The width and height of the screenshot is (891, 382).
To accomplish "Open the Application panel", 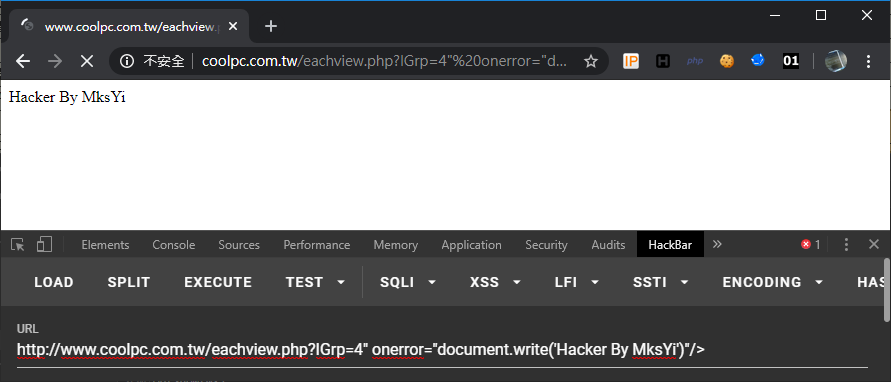I will (471, 245).
